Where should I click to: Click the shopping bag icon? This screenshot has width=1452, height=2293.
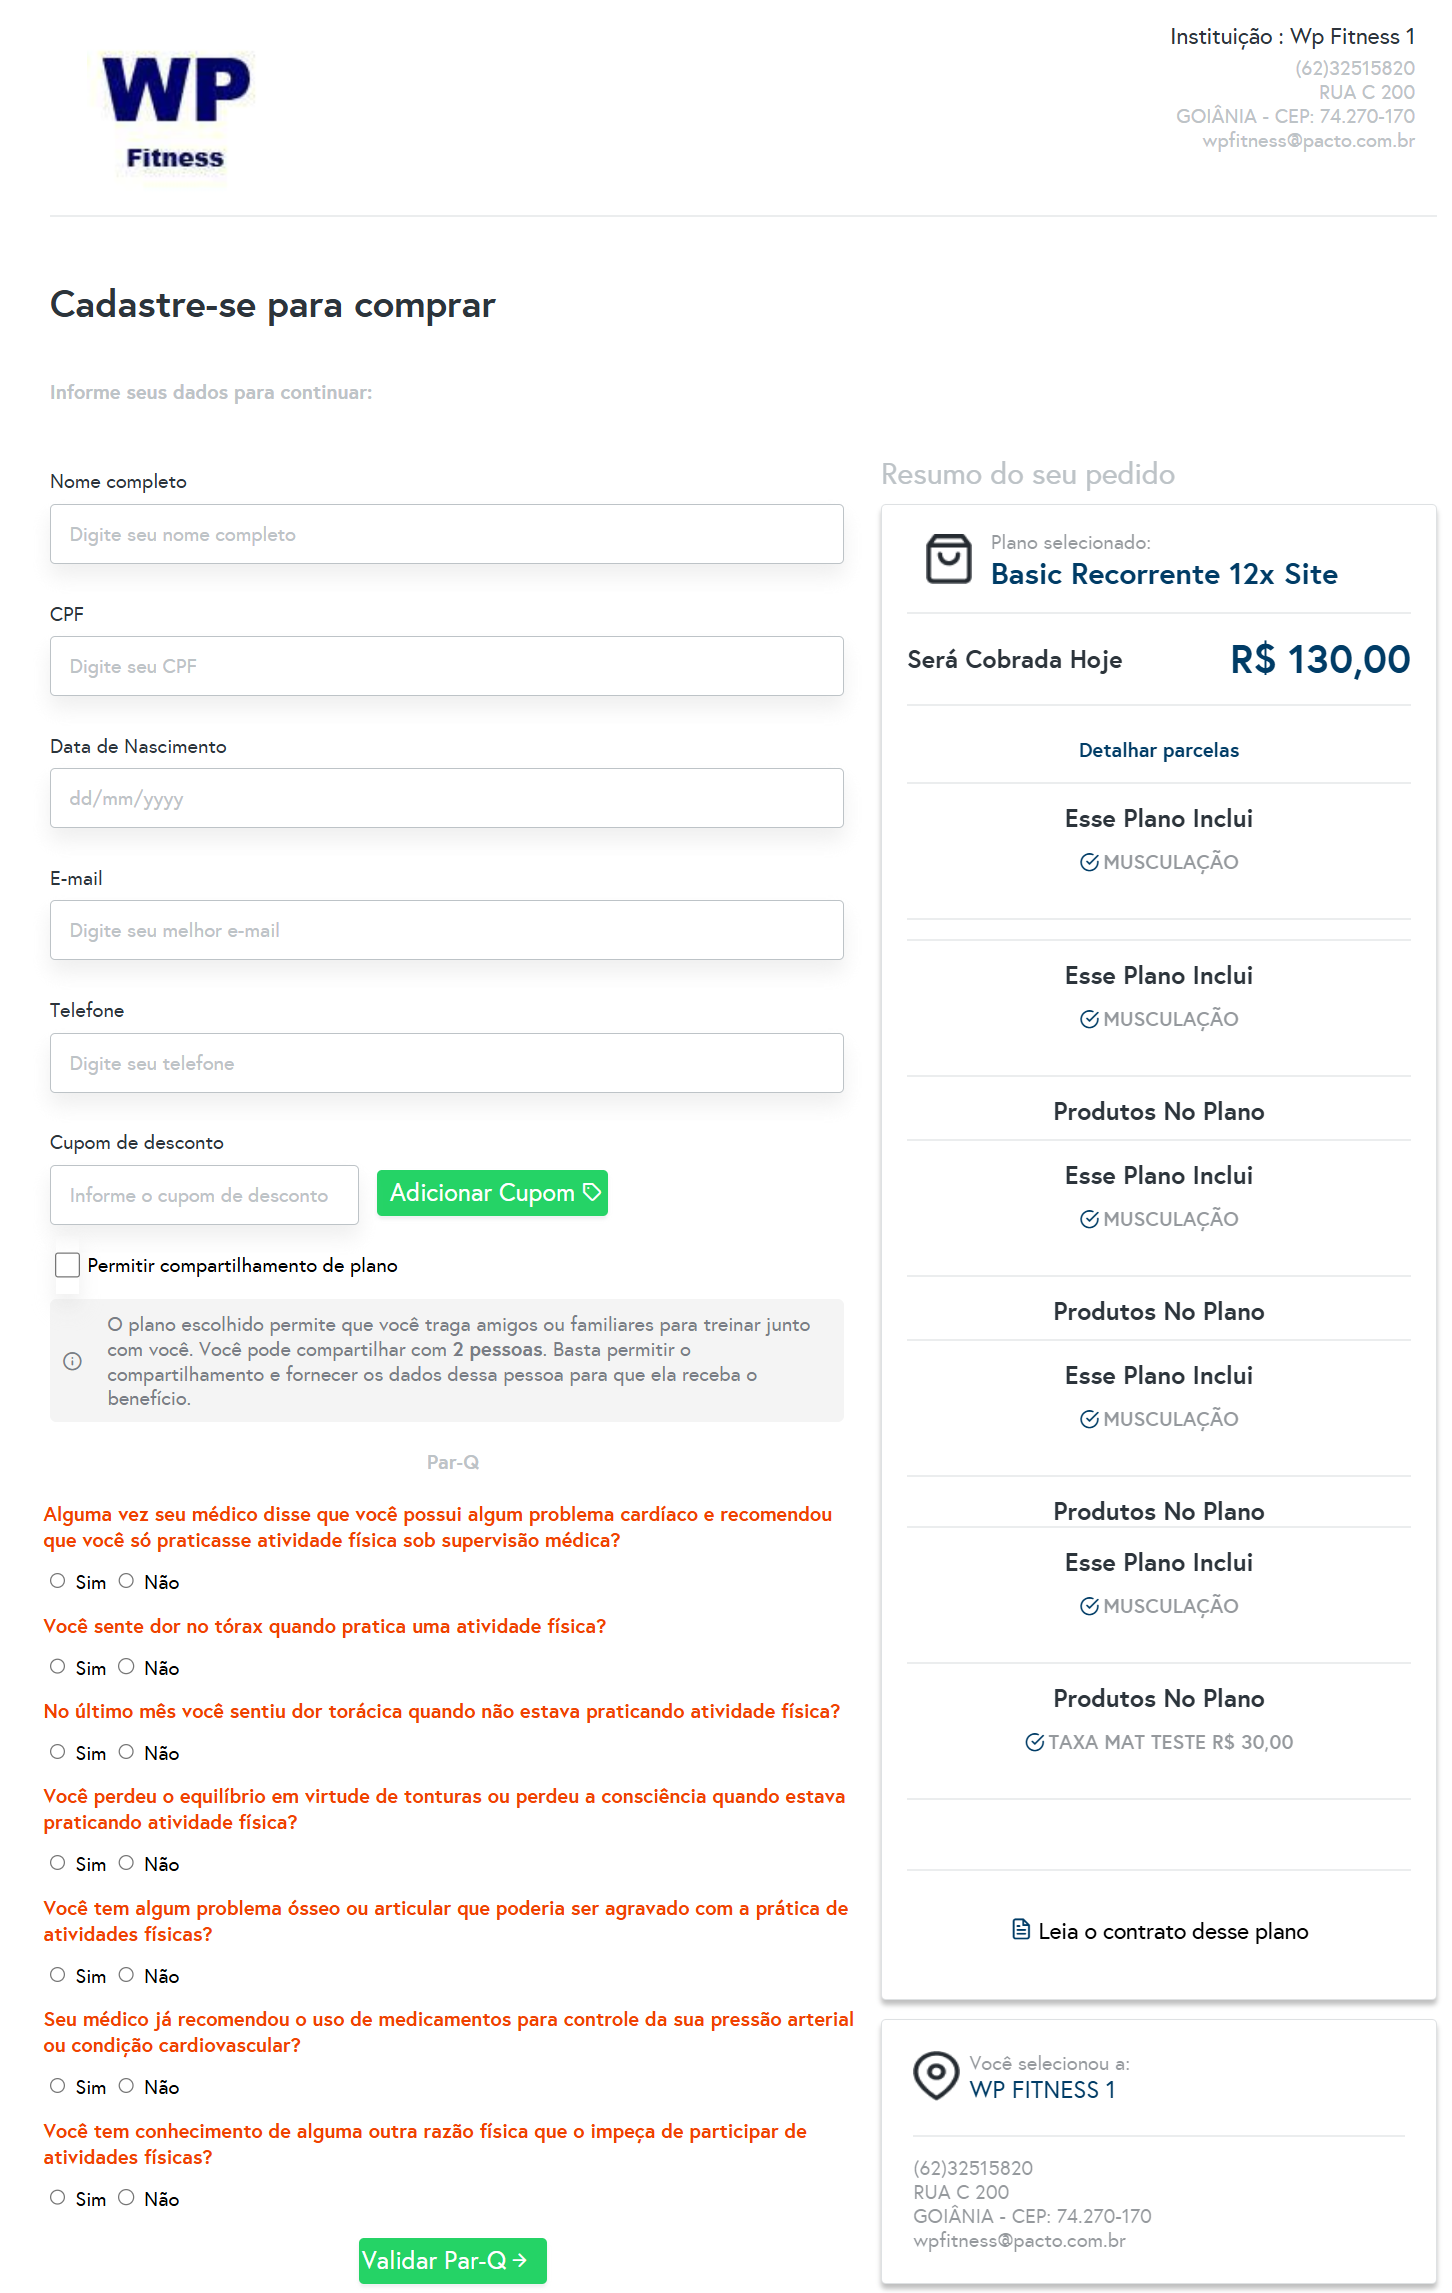click(948, 559)
